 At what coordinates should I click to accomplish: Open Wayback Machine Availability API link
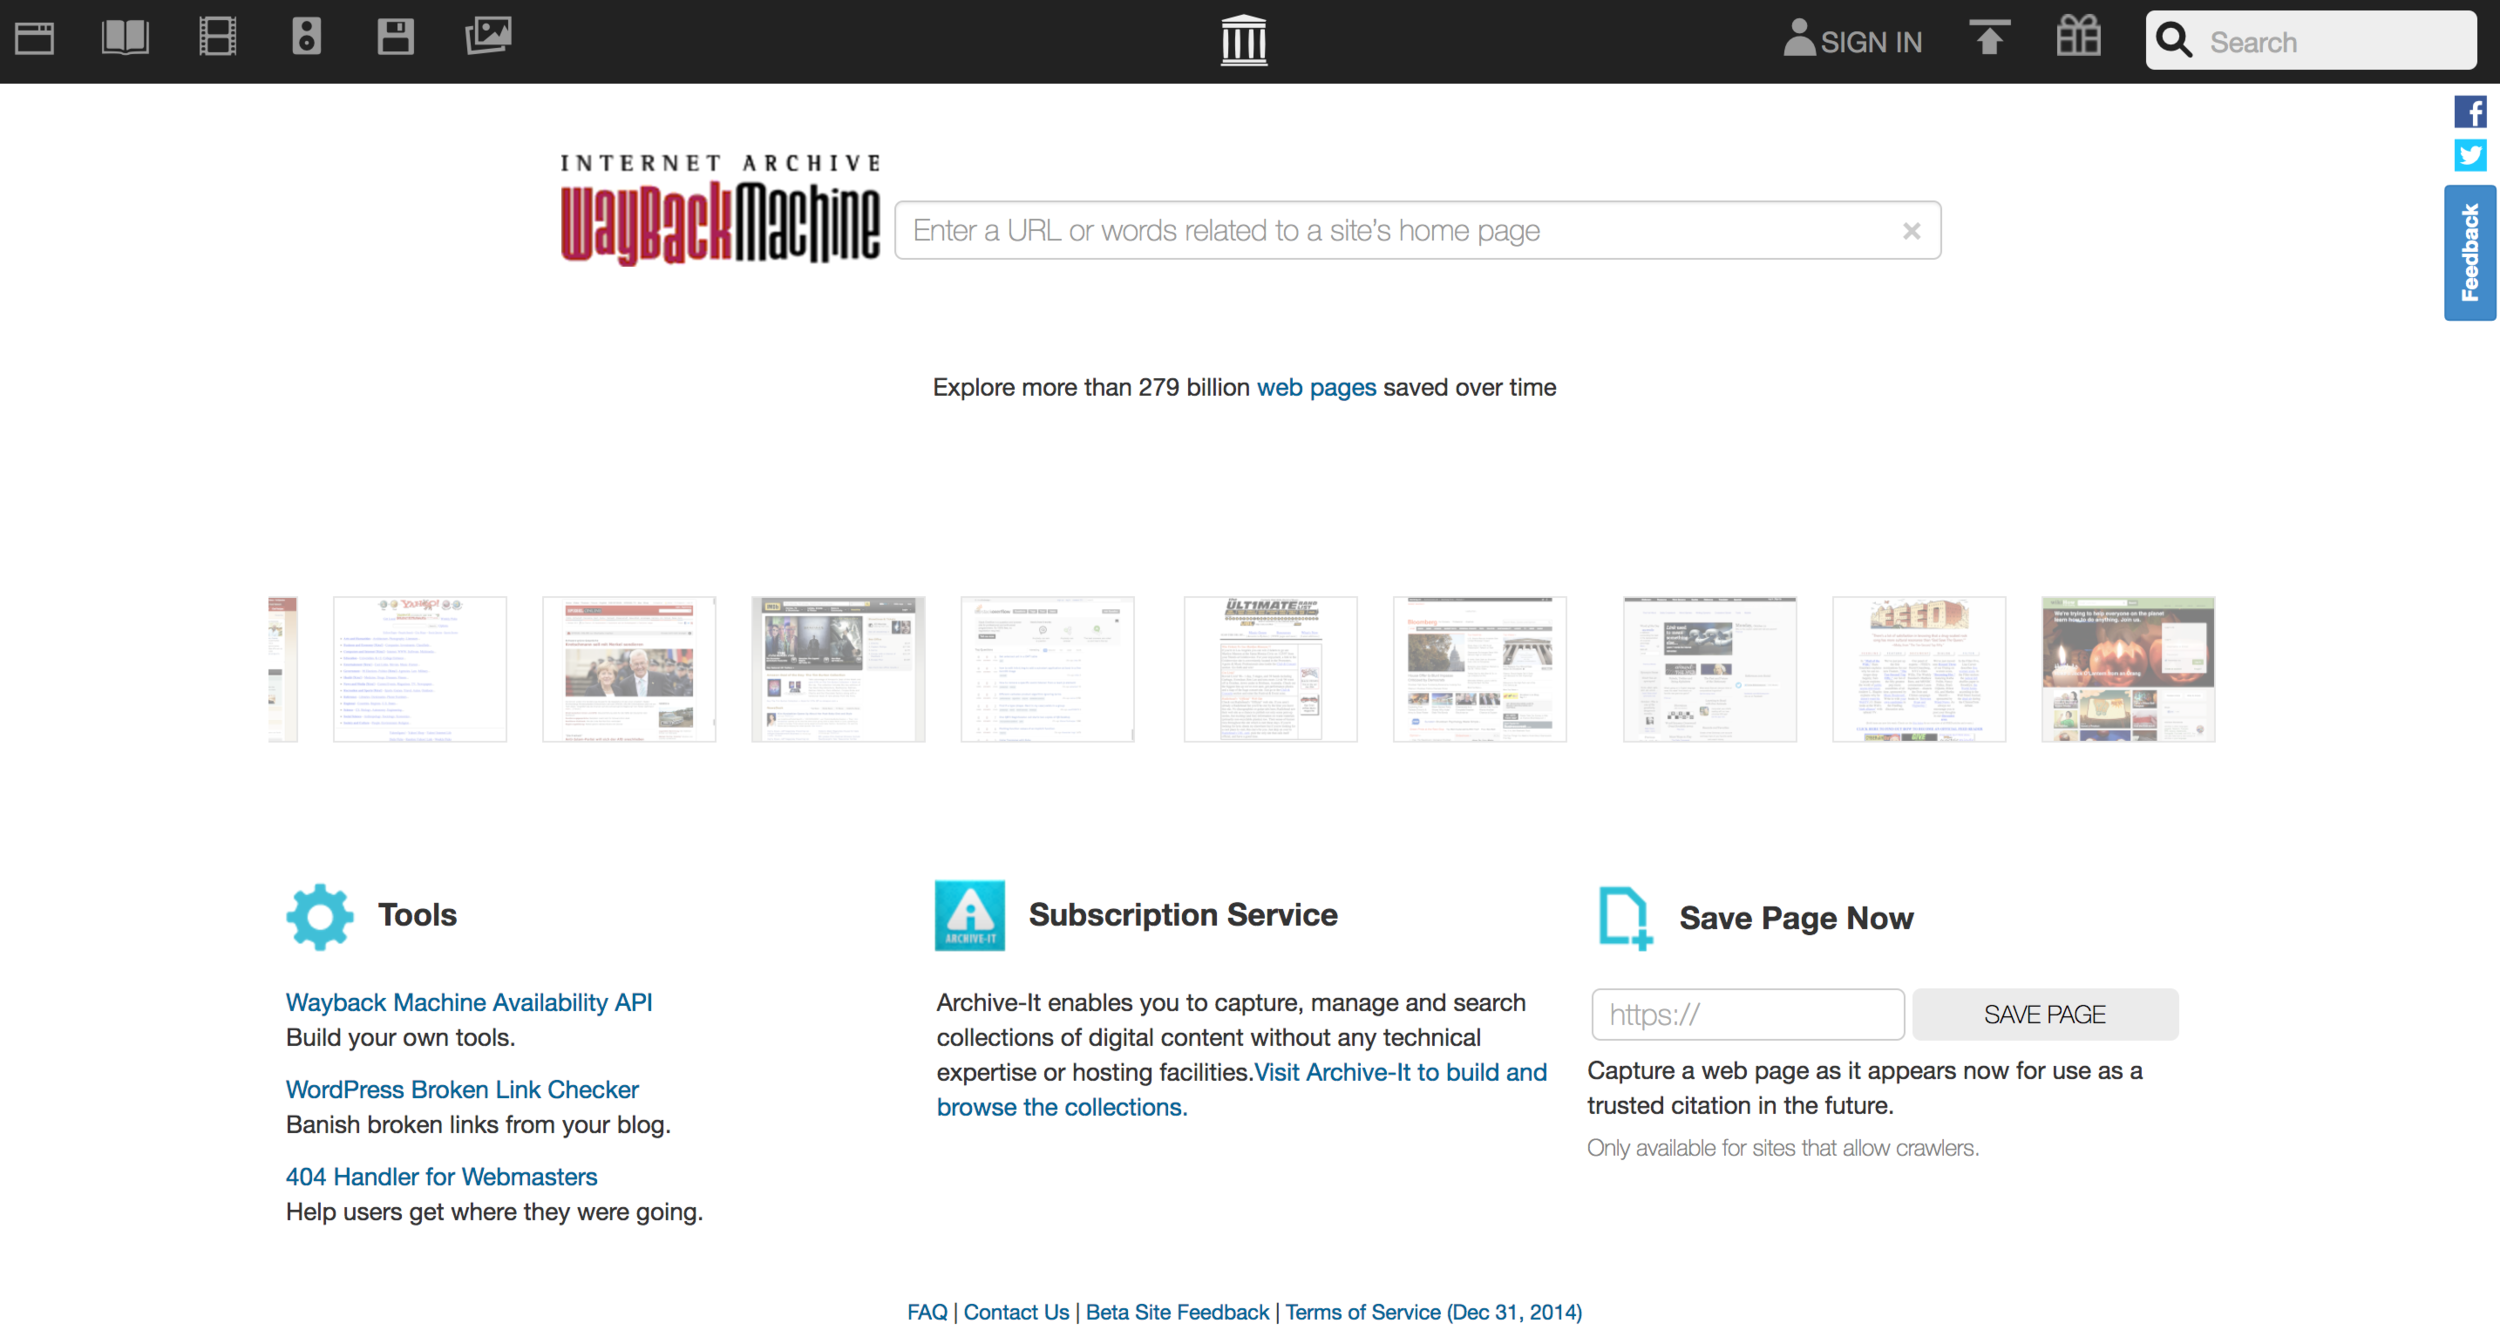[x=469, y=1002]
